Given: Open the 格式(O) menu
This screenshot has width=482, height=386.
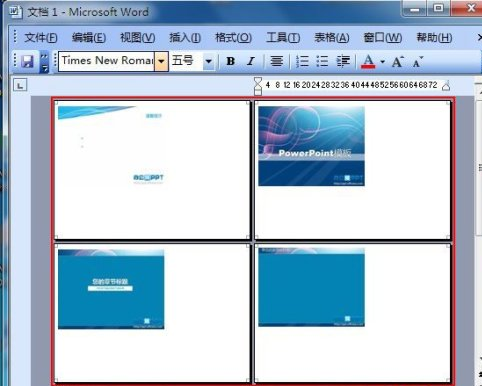Looking at the screenshot, I should click(233, 37).
